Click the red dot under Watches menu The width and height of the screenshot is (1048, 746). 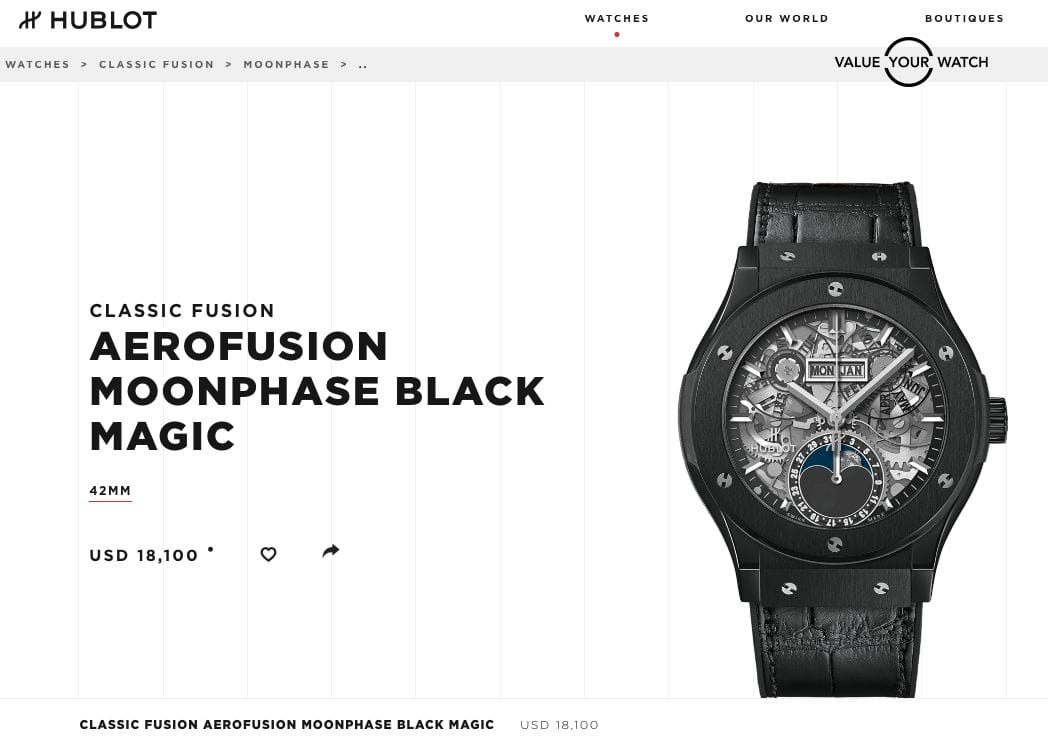pyautogui.click(x=617, y=35)
